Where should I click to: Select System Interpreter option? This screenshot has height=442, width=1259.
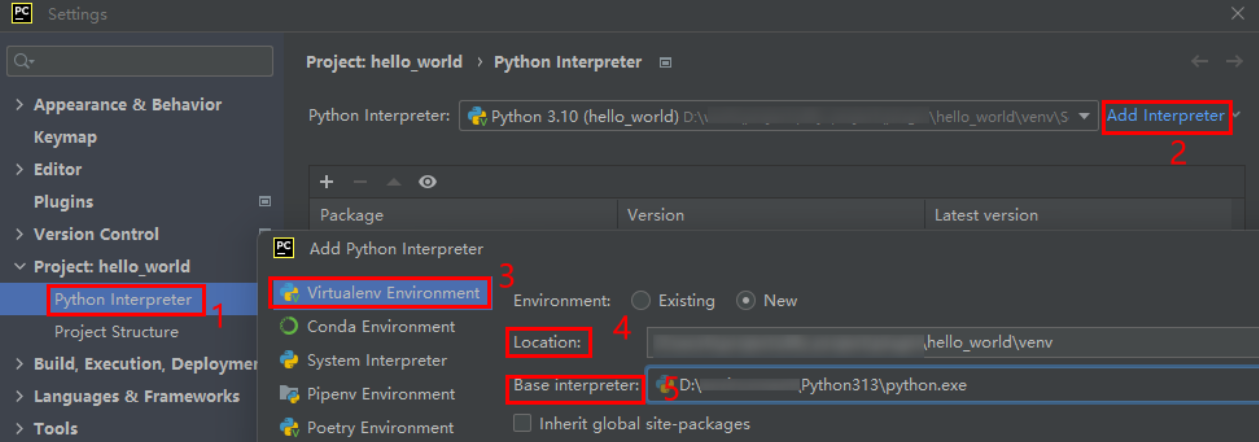pyautogui.click(x=377, y=360)
